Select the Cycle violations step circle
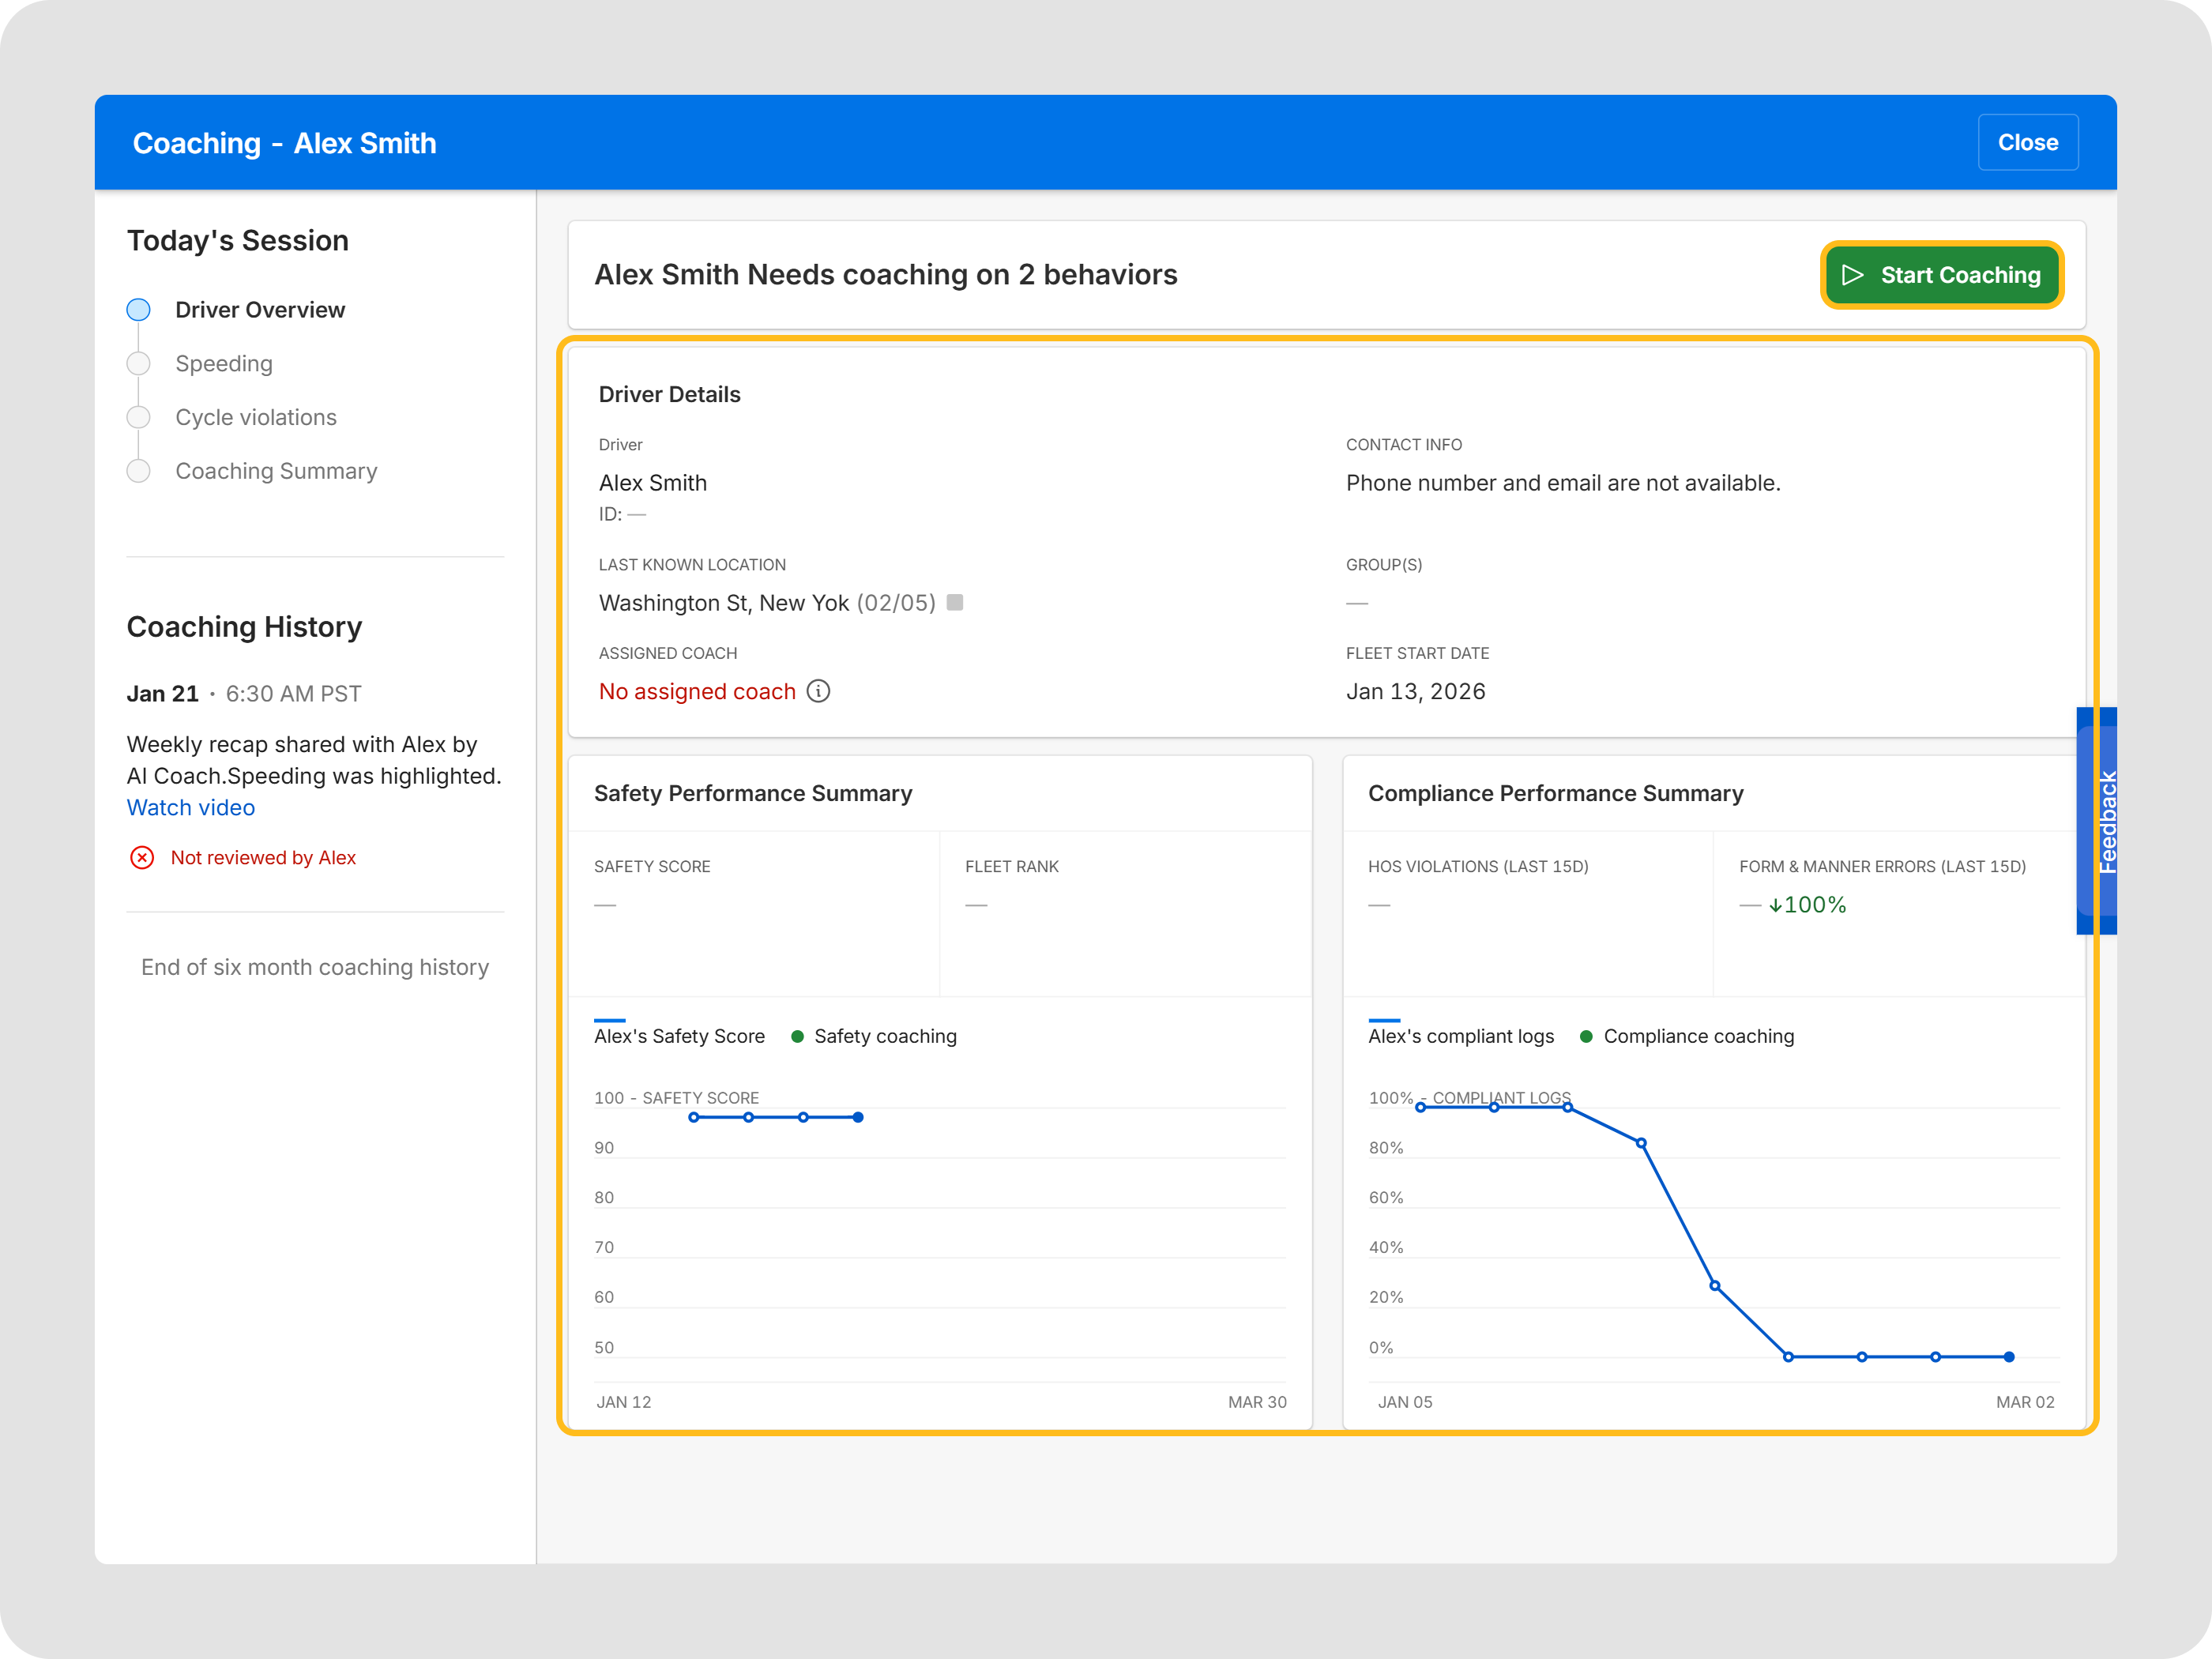 [139, 417]
